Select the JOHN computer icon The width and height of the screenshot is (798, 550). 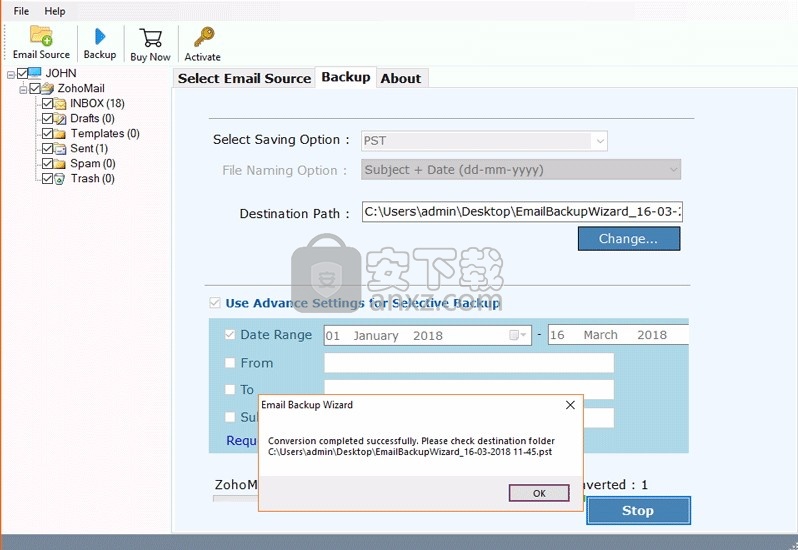click(35, 73)
